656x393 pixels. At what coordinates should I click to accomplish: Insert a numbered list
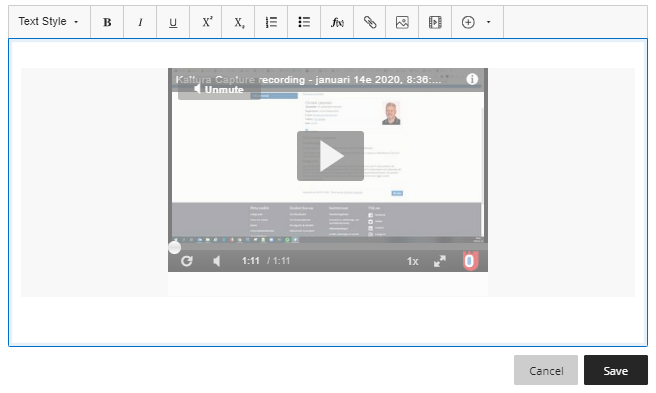point(271,22)
